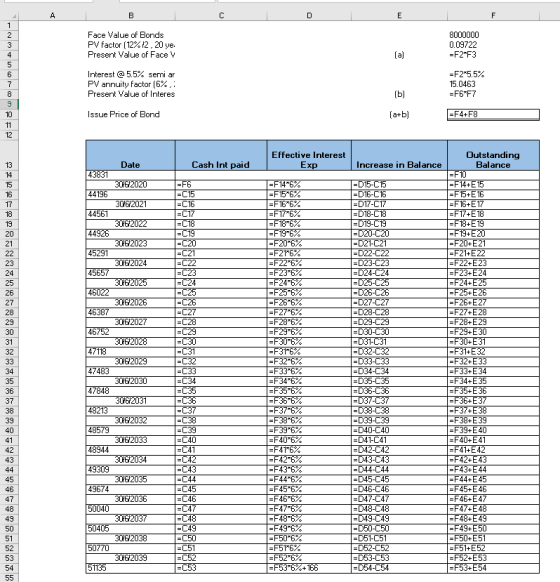Image resolution: width=560 pixels, height=582 pixels.
Task: Click the 'Increase in Balance' header
Action: (x=399, y=155)
